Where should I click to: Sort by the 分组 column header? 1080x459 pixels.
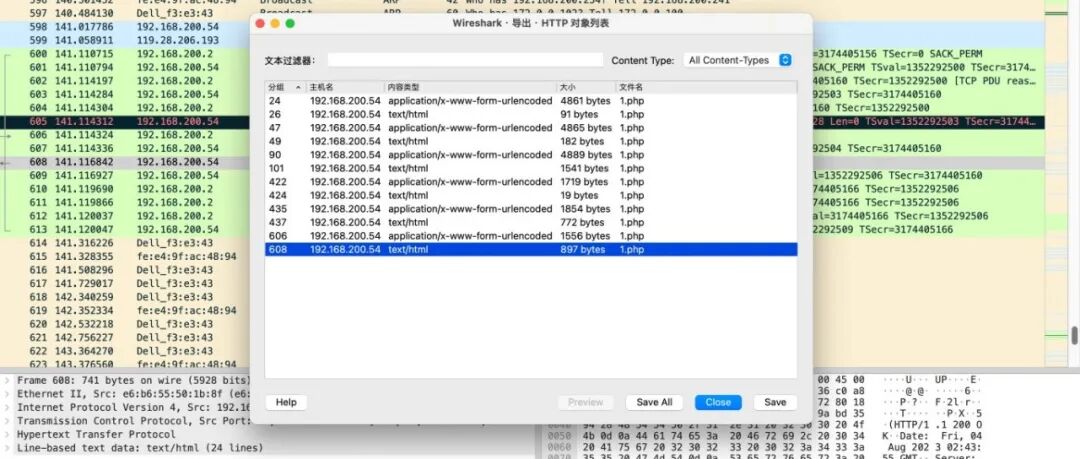(286, 88)
